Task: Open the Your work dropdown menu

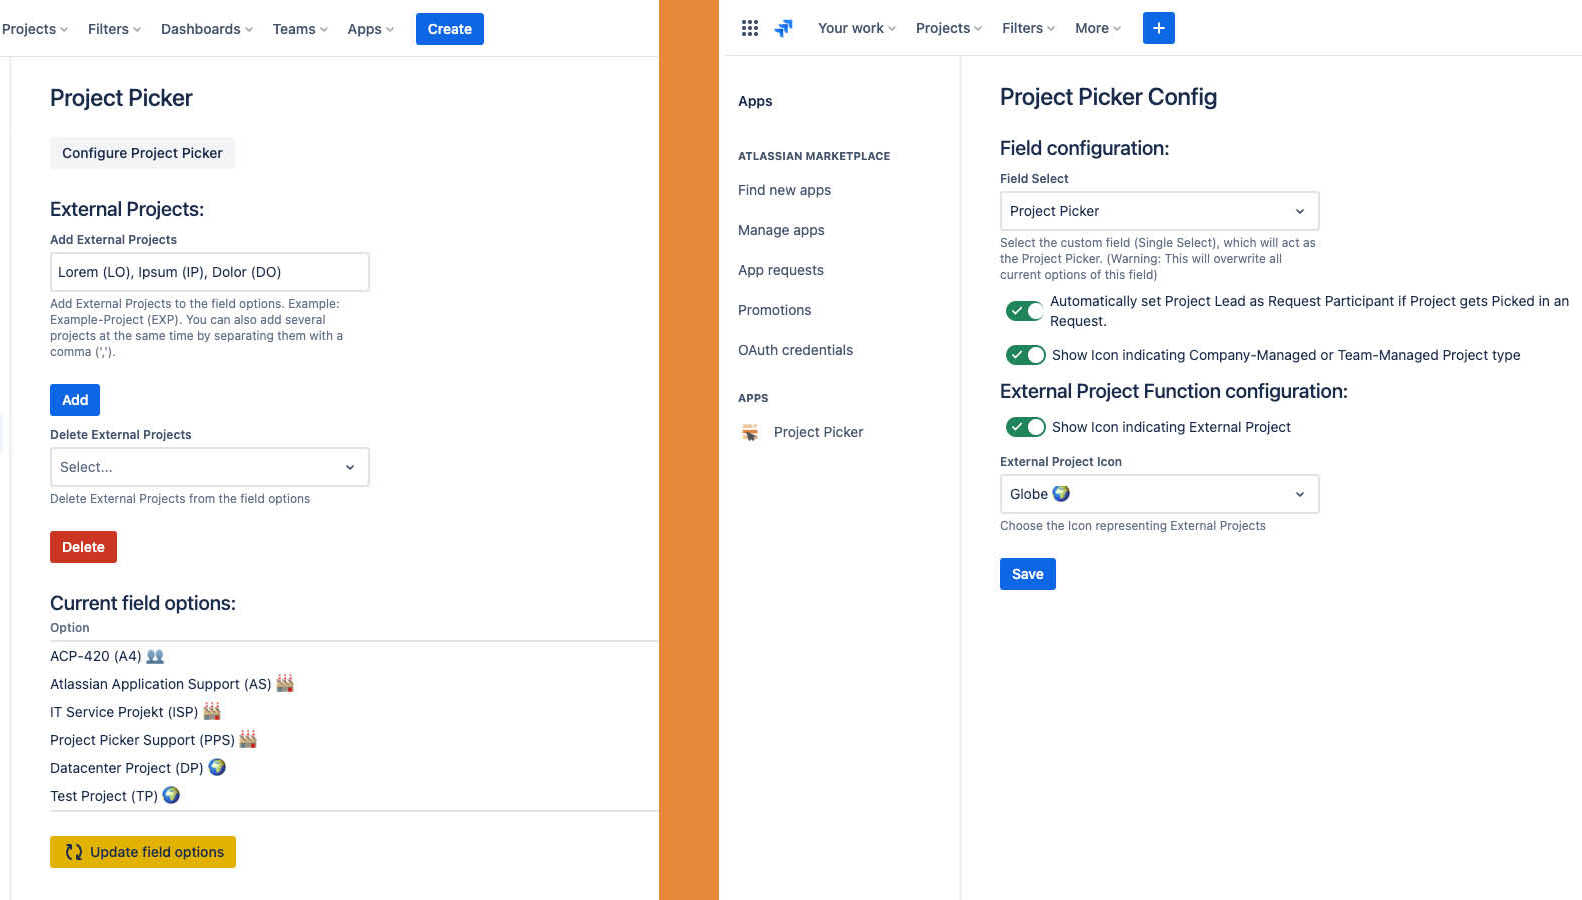Action: [857, 28]
